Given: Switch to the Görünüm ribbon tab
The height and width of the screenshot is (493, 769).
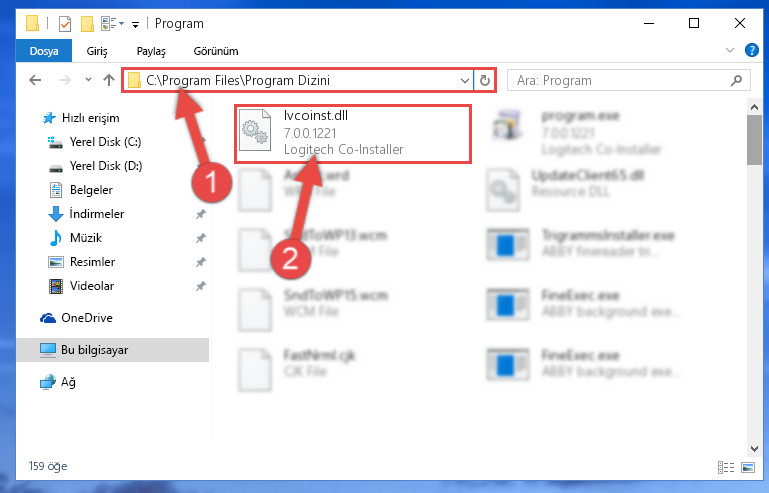Looking at the screenshot, I should click(216, 51).
